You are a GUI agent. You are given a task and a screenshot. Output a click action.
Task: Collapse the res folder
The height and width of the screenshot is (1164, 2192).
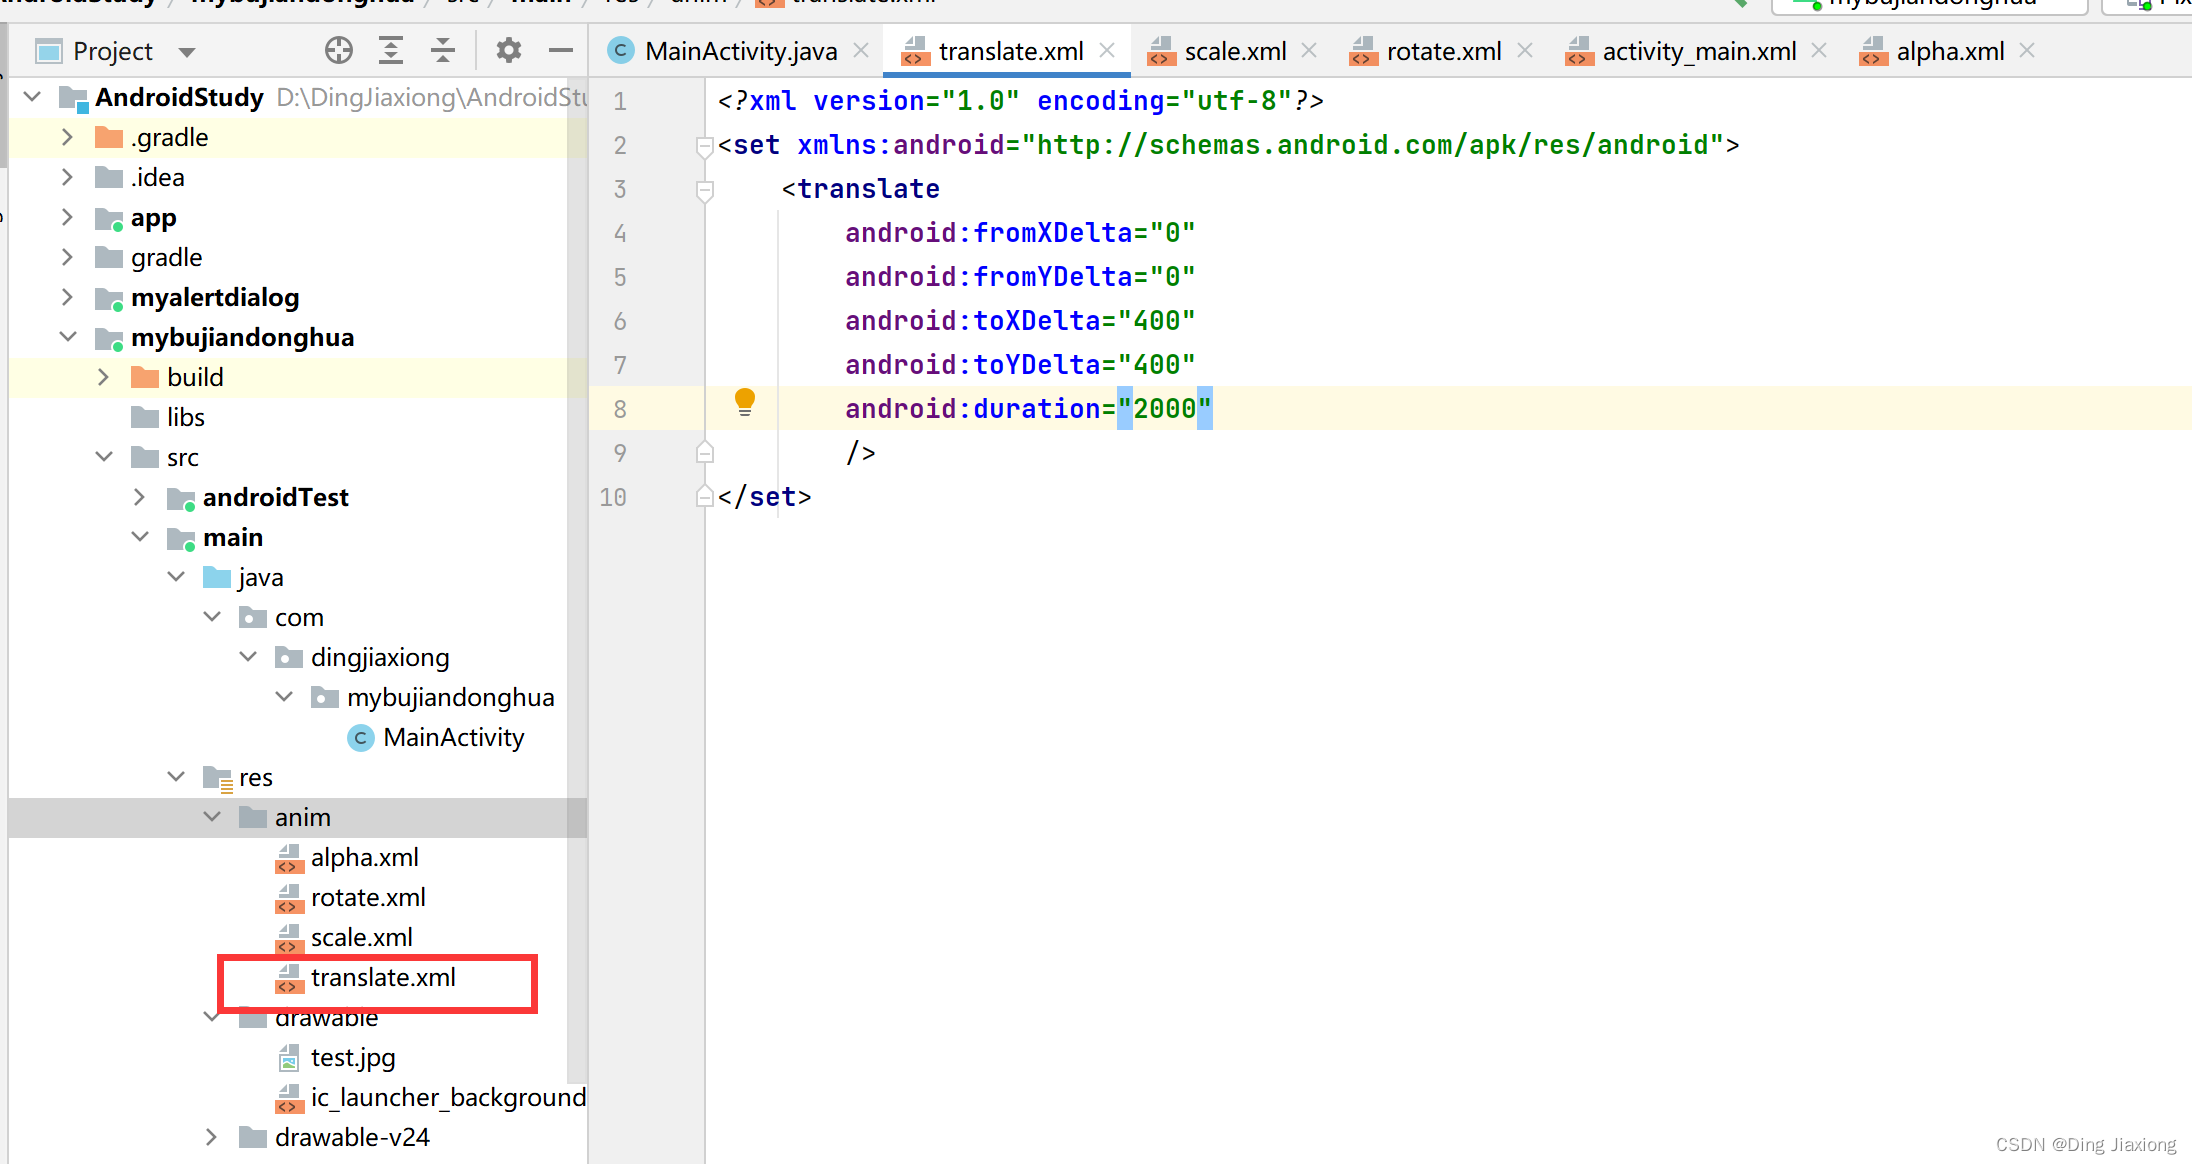click(176, 777)
